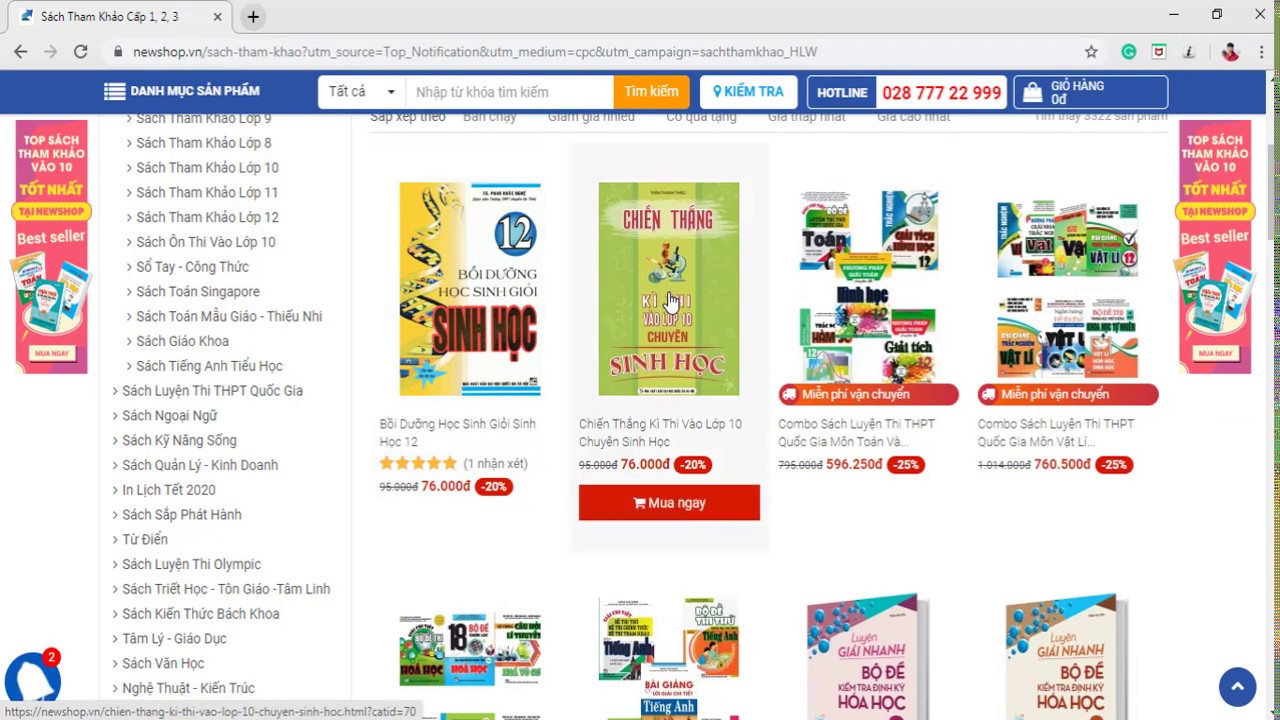The height and width of the screenshot is (720, 1280).
Task: Open the Grammarly extension icon
Action: point(1129,52)
